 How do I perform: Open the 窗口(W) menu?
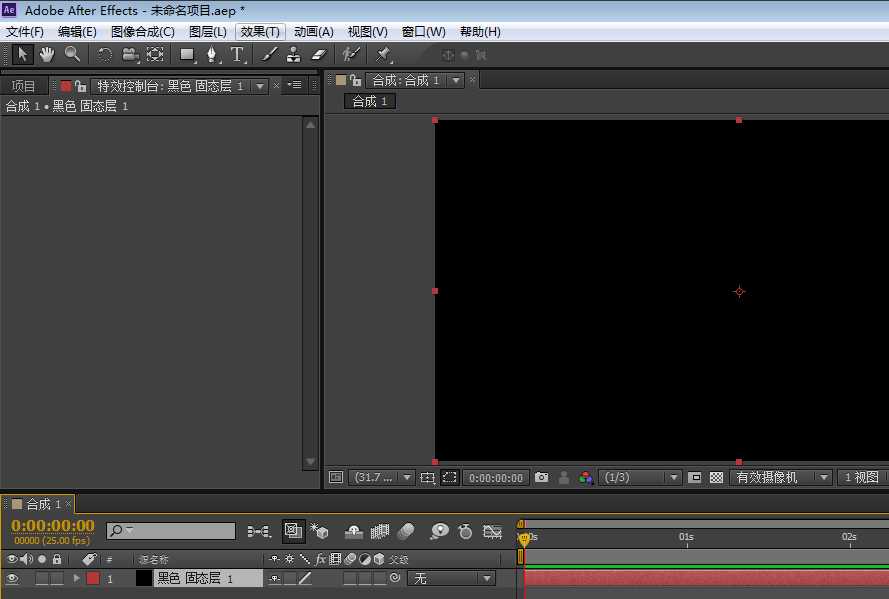(x=422, y=31)
